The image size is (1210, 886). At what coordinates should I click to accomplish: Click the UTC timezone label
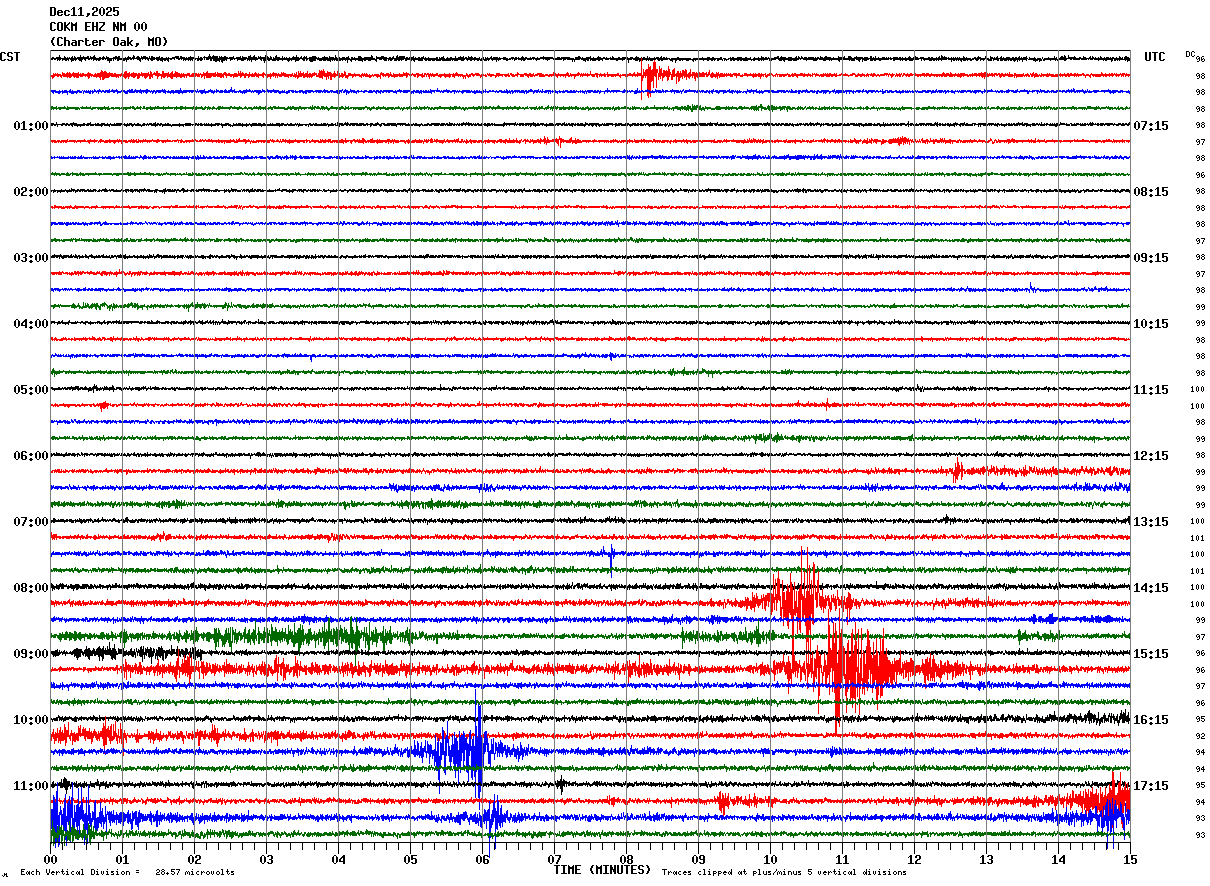1155,57
